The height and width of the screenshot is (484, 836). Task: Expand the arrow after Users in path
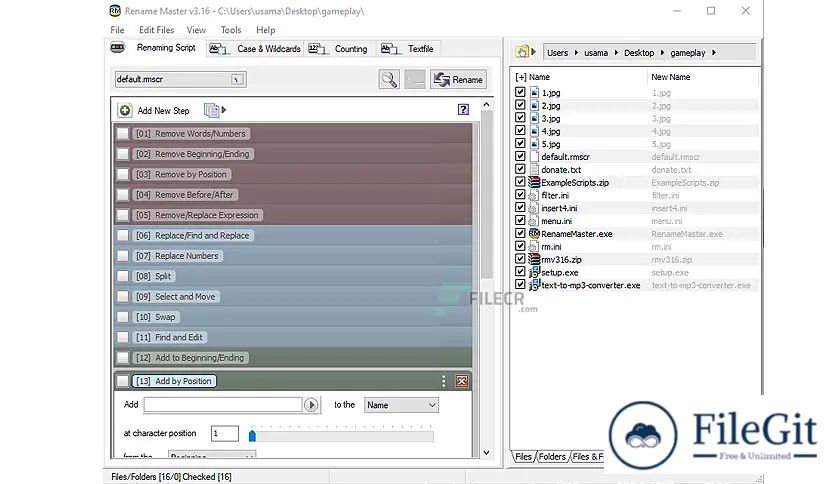click(x=576, y=52)
